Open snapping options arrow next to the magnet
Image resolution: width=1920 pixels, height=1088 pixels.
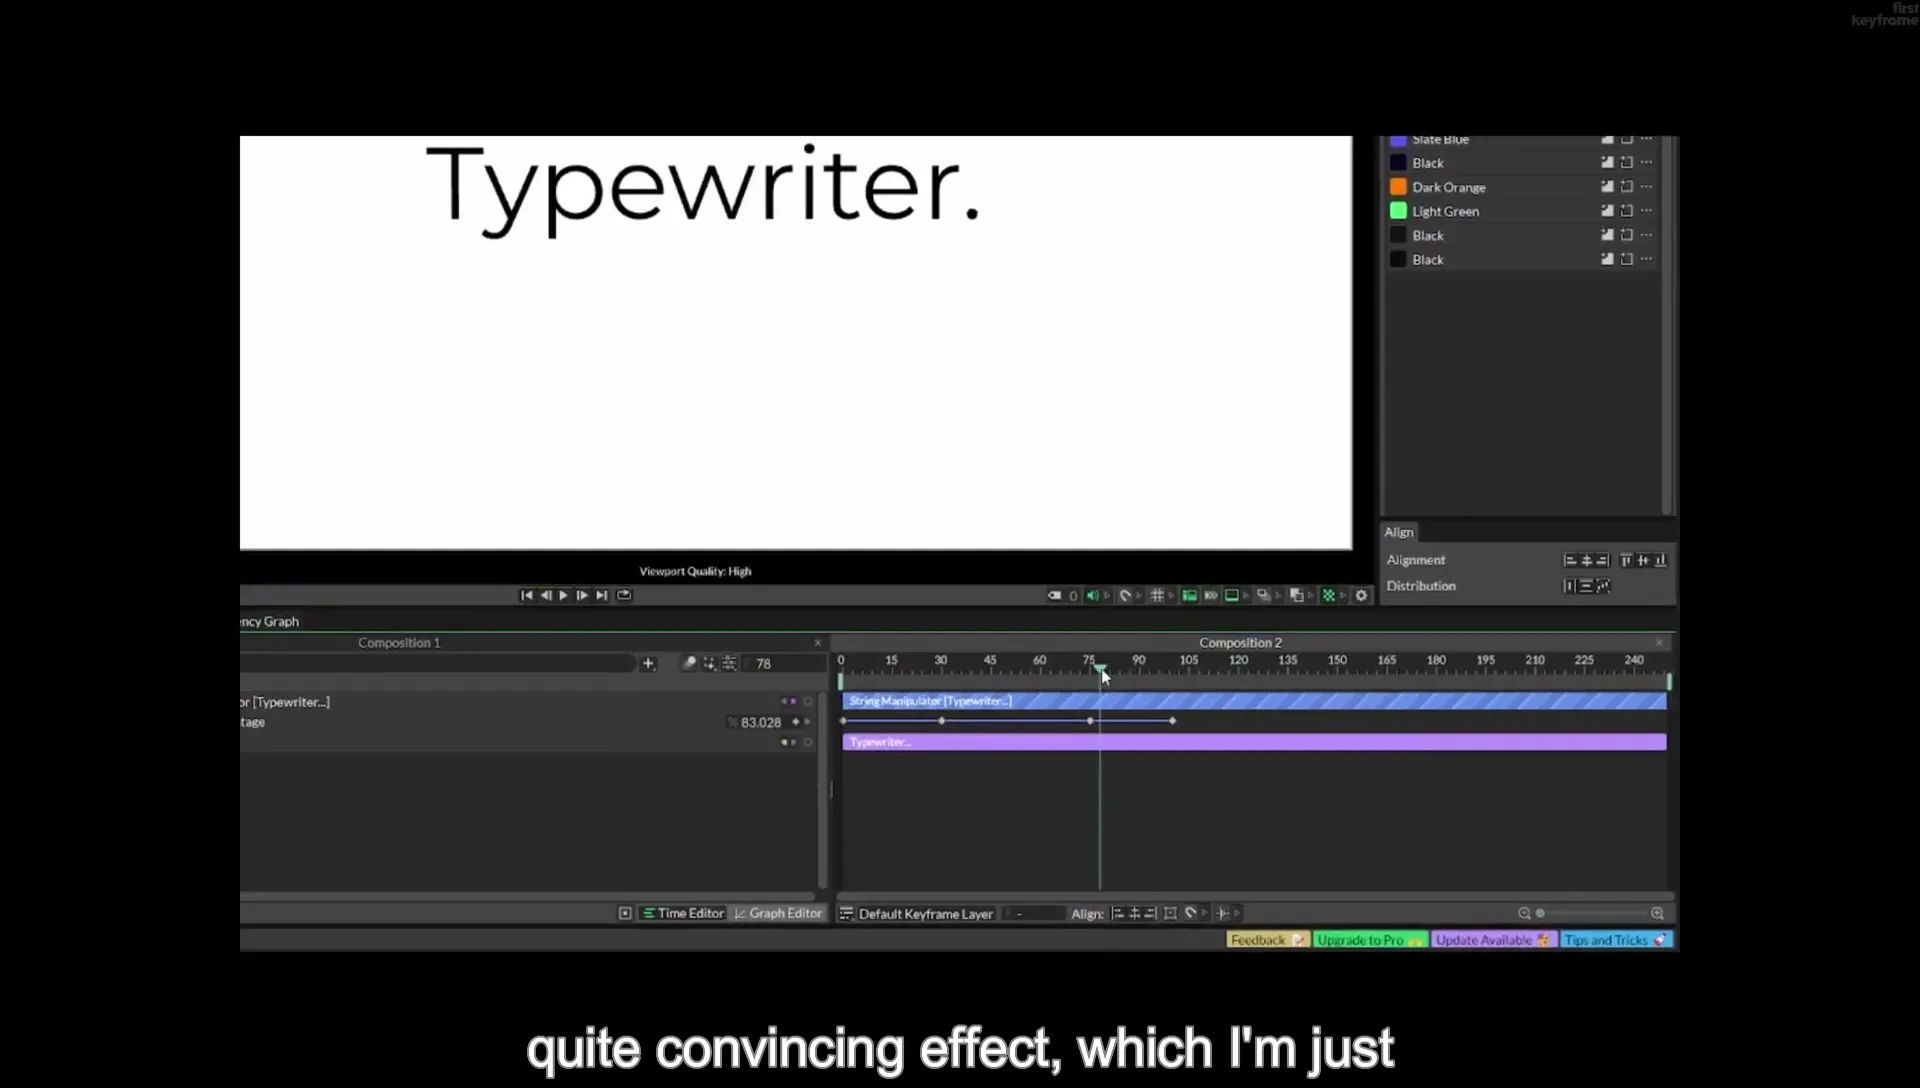[1139, 595]
